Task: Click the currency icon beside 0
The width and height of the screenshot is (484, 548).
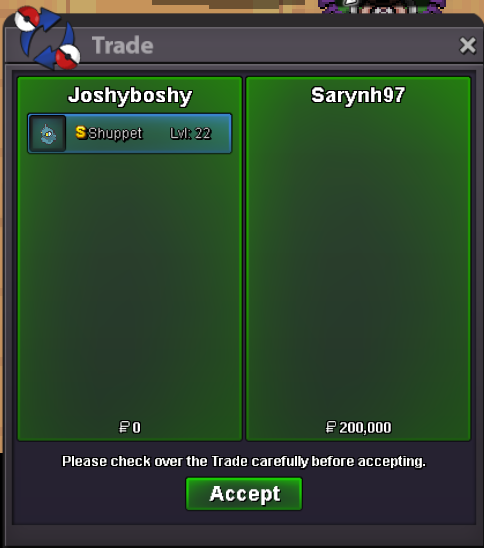Action: (x=124, y=427)
